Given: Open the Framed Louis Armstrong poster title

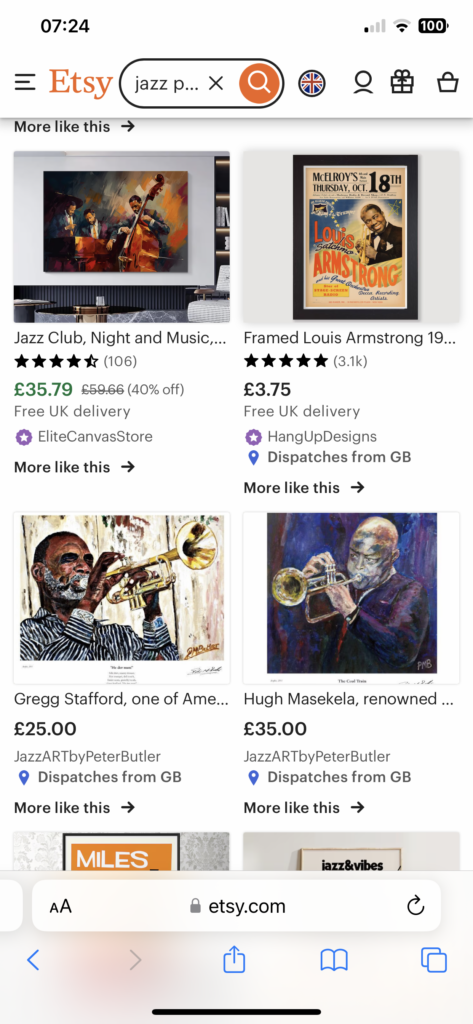Looking at the screenshot, I should [350, 338].
